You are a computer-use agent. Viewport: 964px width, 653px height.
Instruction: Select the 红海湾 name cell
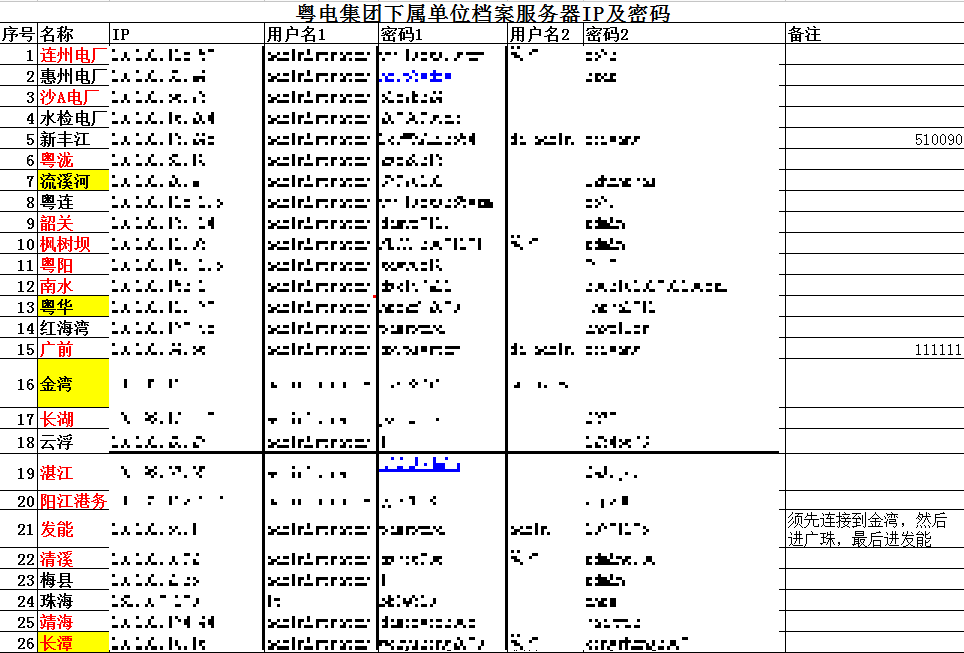(74, 328)
